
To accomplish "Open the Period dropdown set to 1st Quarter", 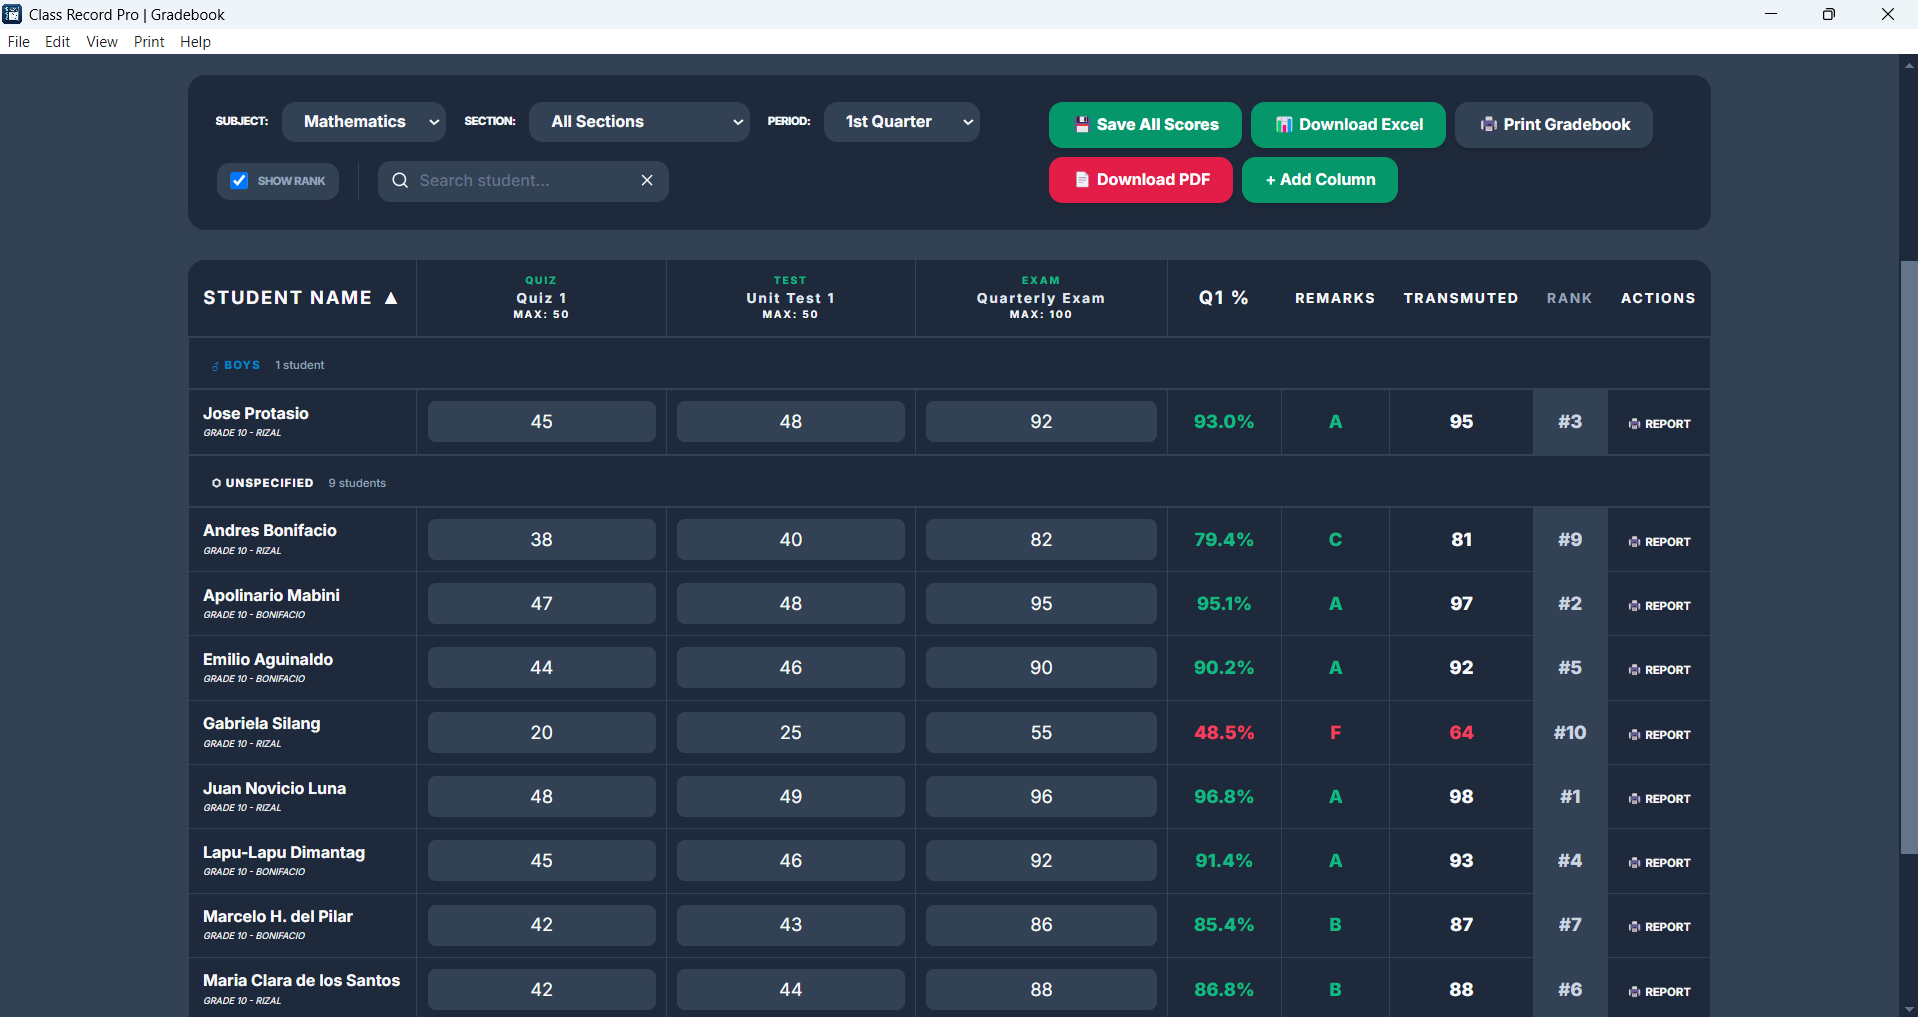I will [901, 122].
